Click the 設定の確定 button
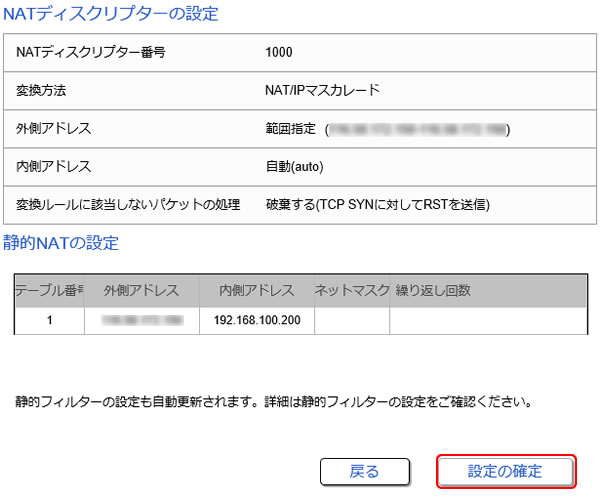 click(506, 471)
